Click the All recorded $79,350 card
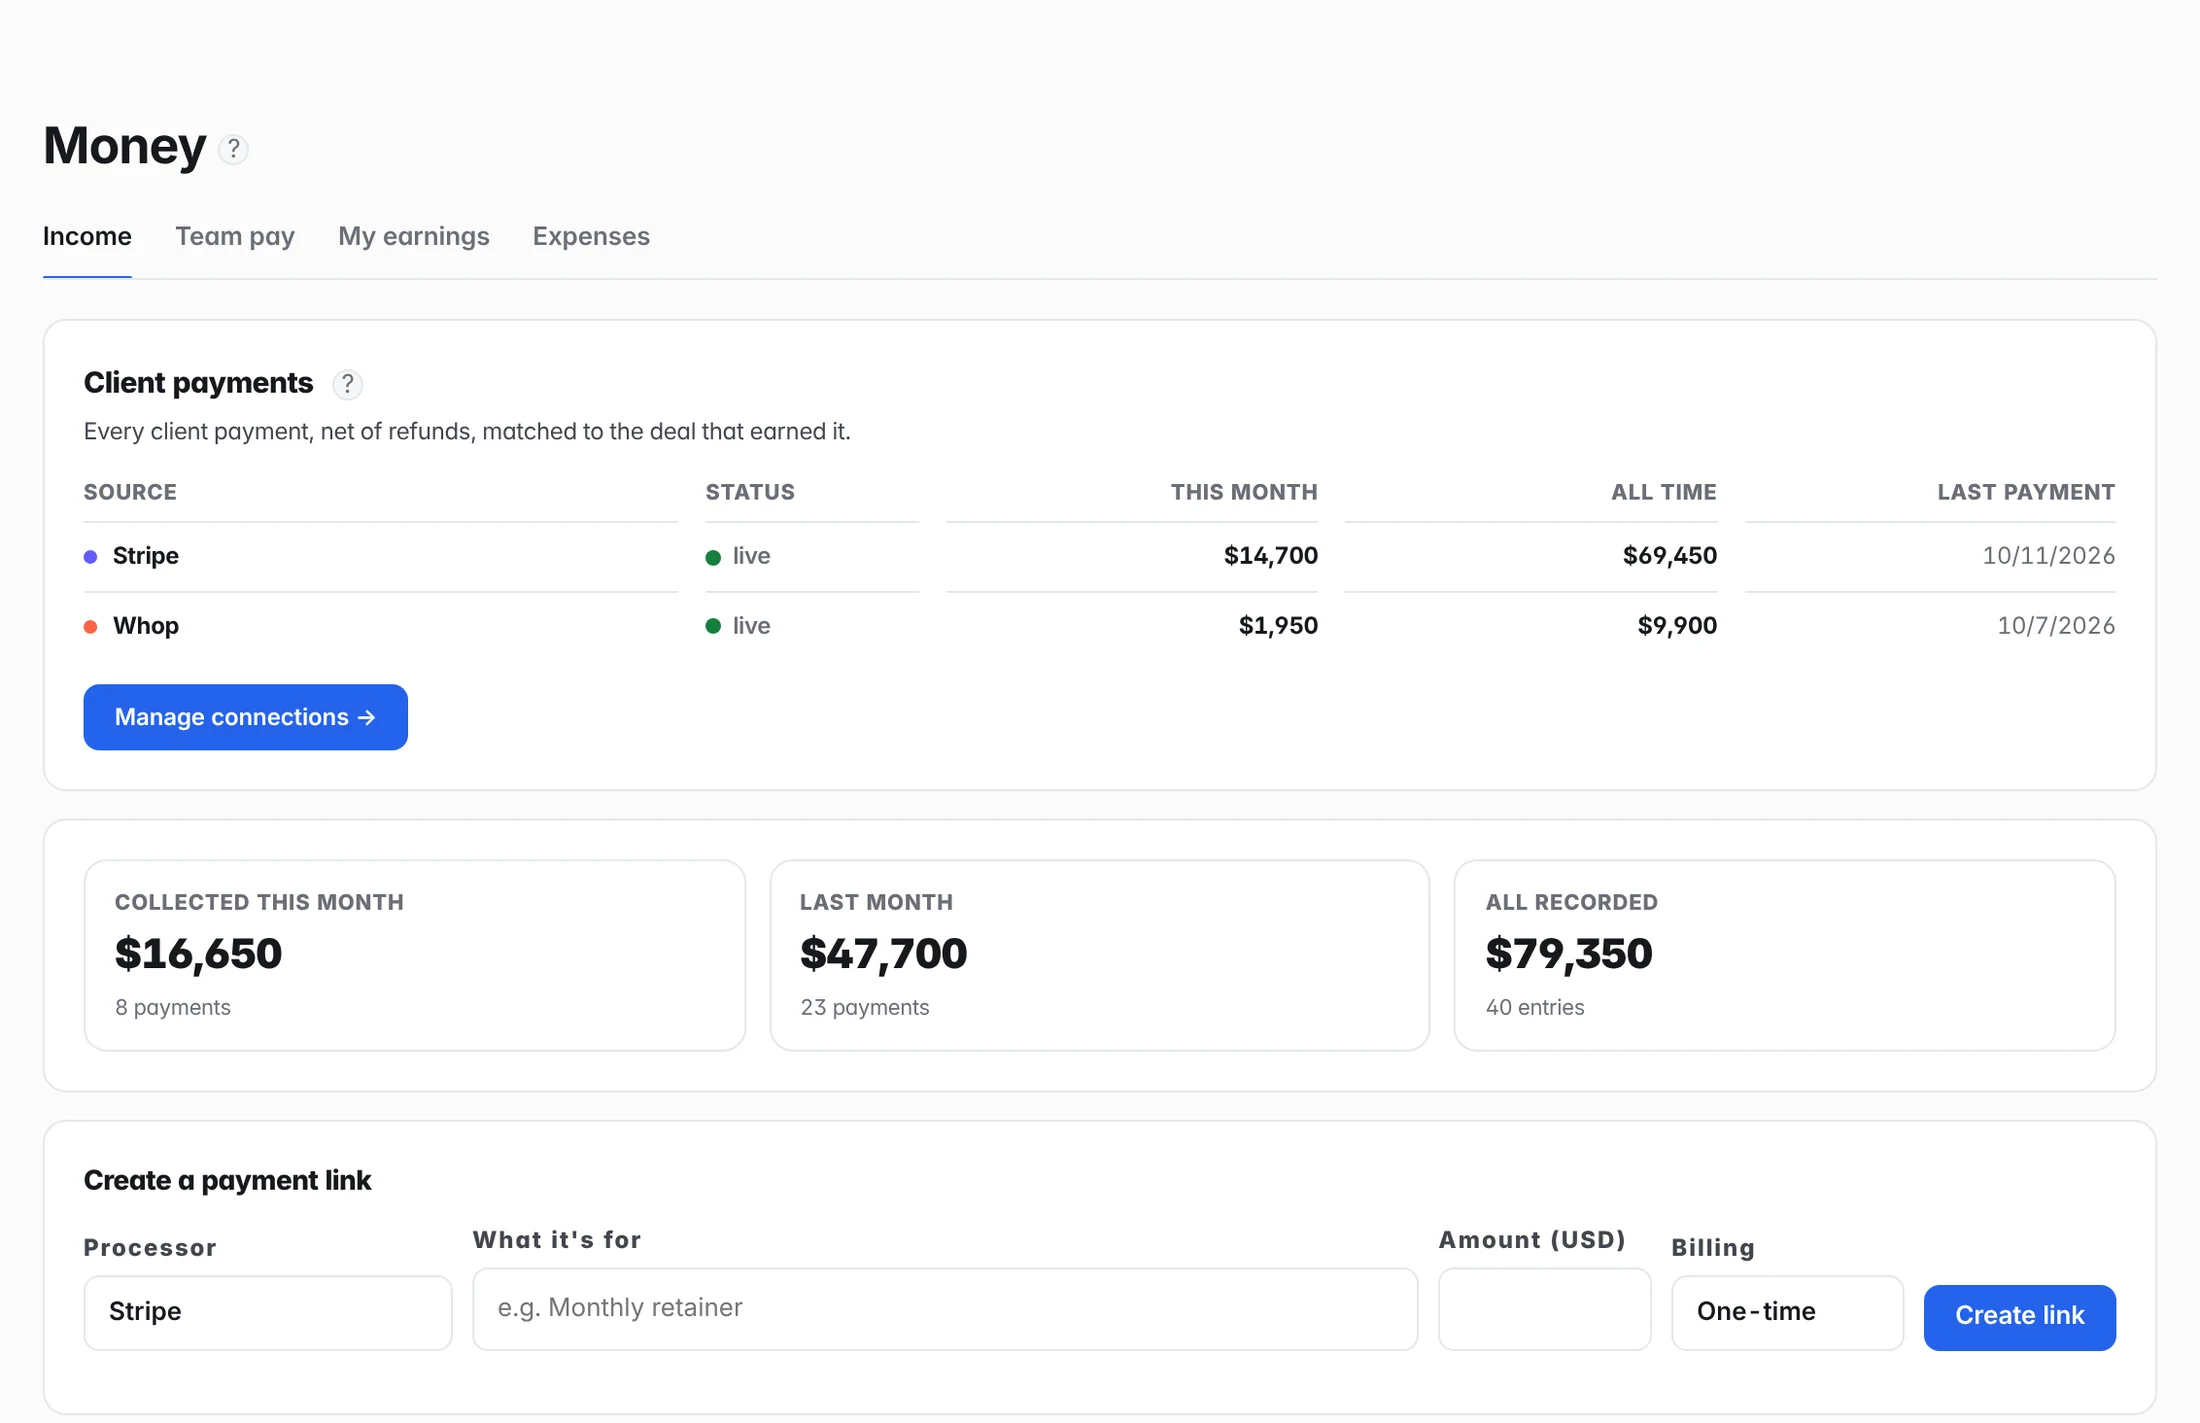This screenshot has height=1423, width=2200. (1785, 955)
